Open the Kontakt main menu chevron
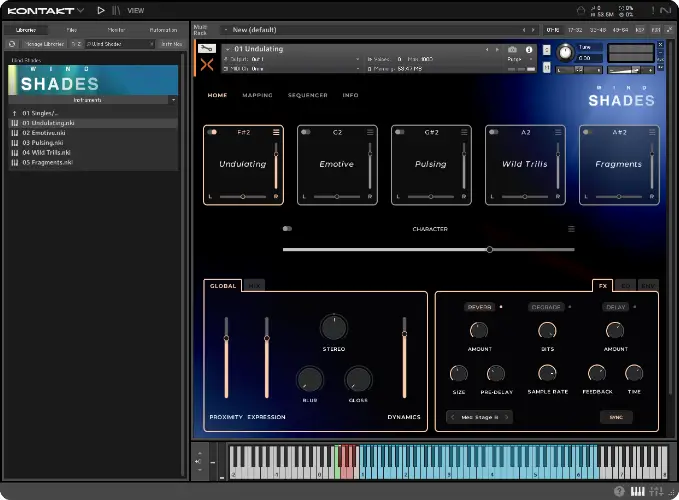 click(x=80, y=10)
